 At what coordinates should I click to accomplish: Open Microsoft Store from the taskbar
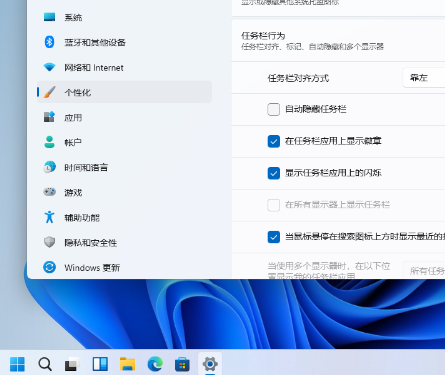(x=182, y=364)
